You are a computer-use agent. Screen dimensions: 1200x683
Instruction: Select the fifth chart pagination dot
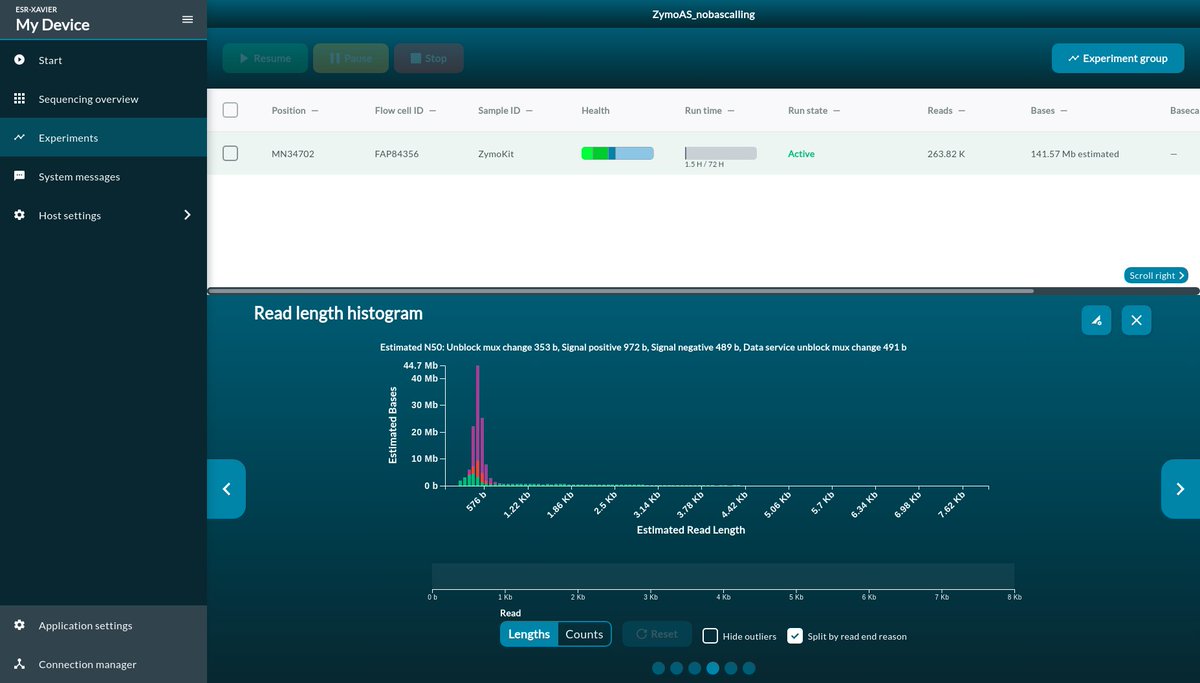coord(731,668)
